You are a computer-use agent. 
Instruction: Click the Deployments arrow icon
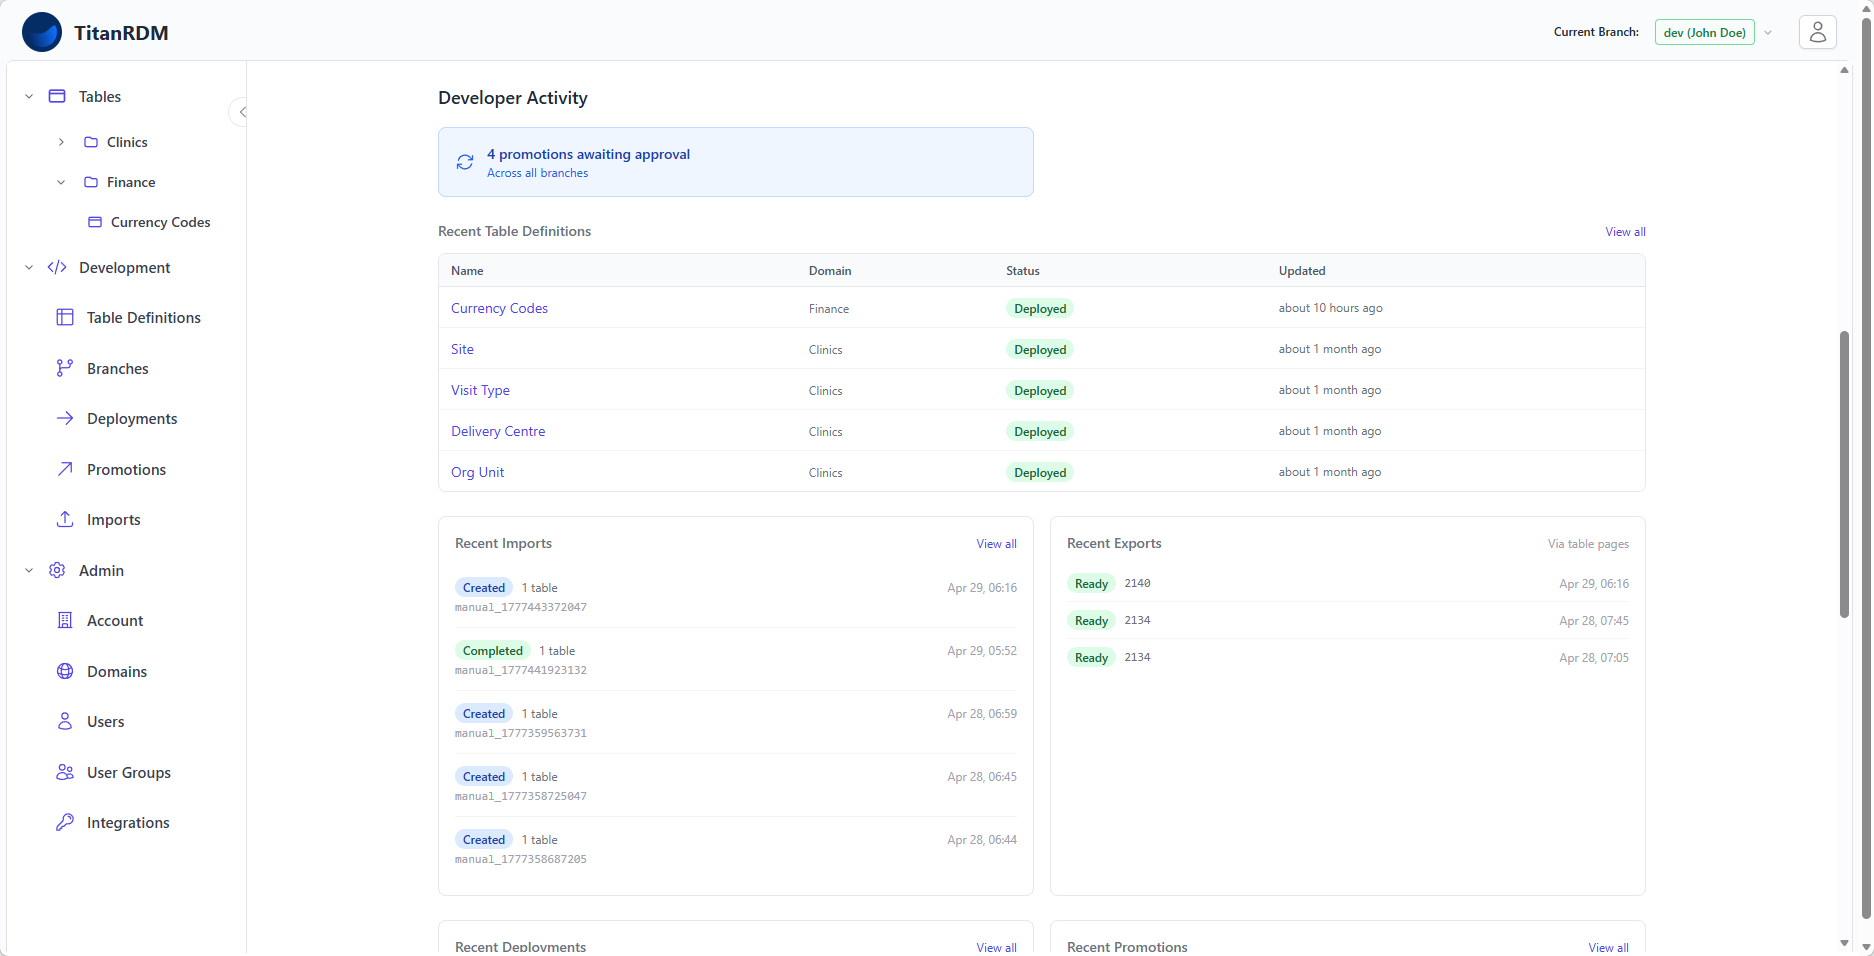(x=65, y=418)
